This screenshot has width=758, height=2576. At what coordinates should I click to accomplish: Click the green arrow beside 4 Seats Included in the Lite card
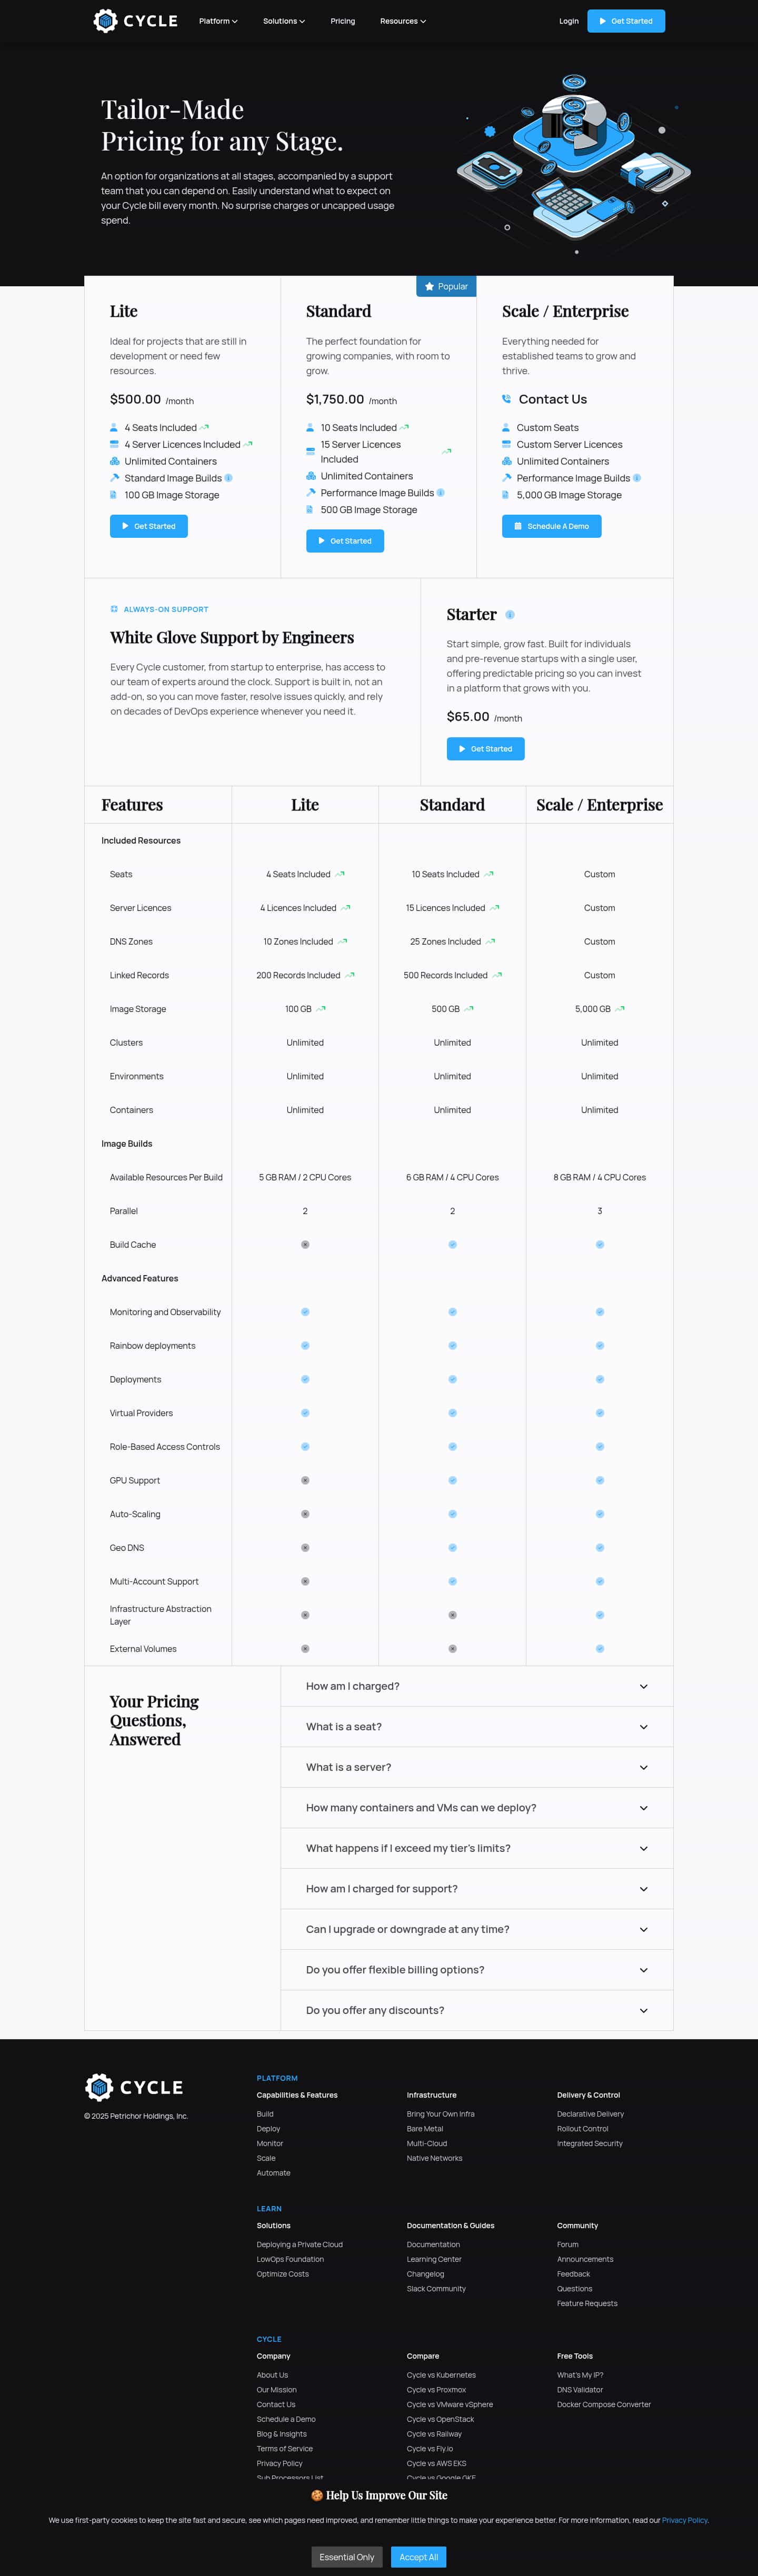pos(205,428)
